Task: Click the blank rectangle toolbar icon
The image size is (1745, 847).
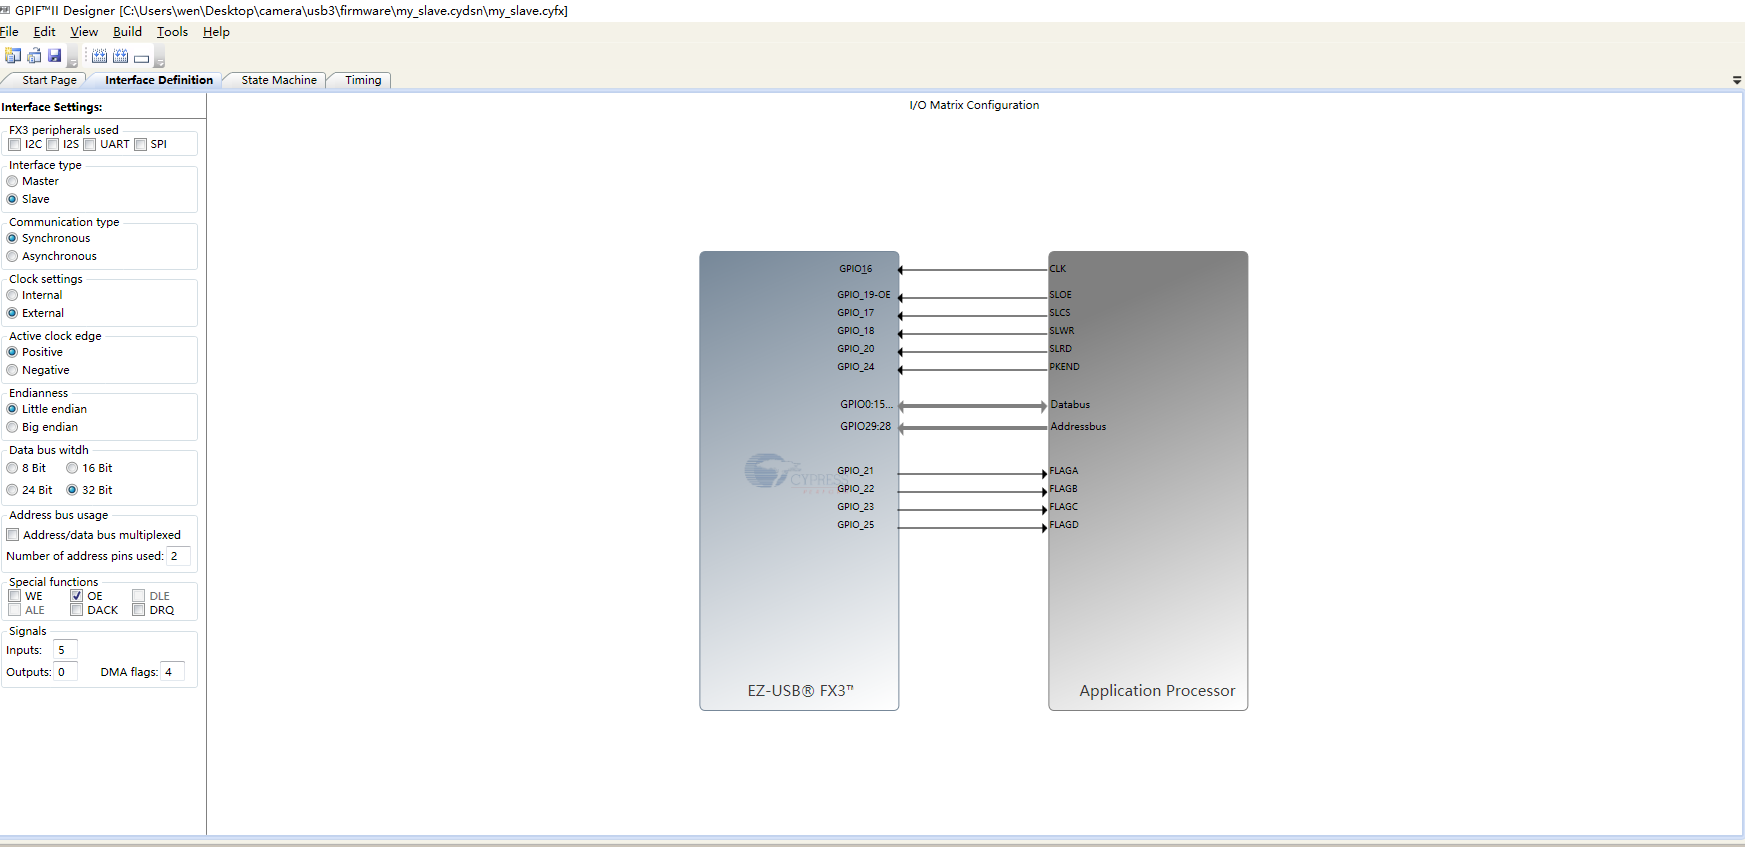Action: pos(141,58)
